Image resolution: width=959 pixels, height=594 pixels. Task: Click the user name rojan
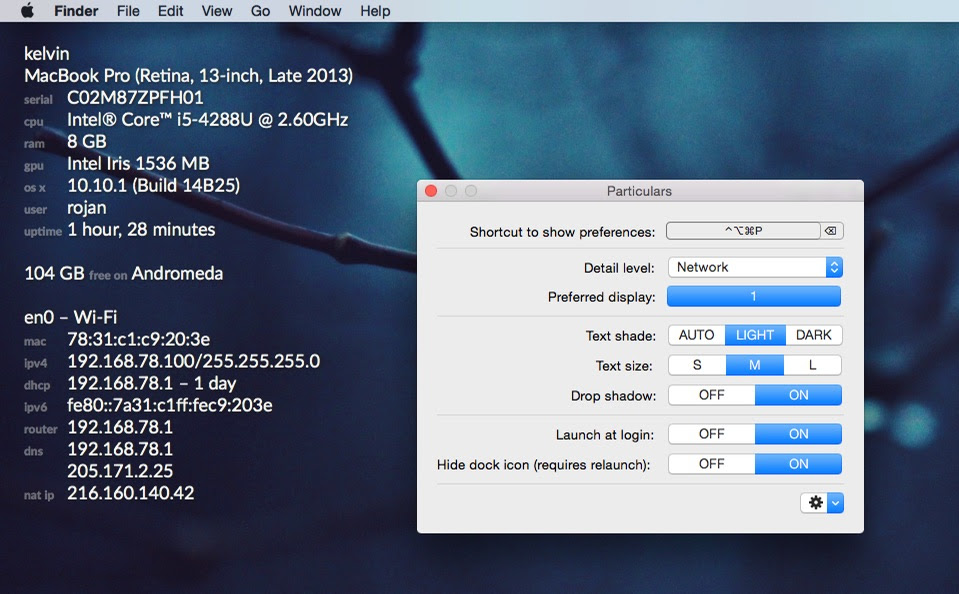pos(87,208)
